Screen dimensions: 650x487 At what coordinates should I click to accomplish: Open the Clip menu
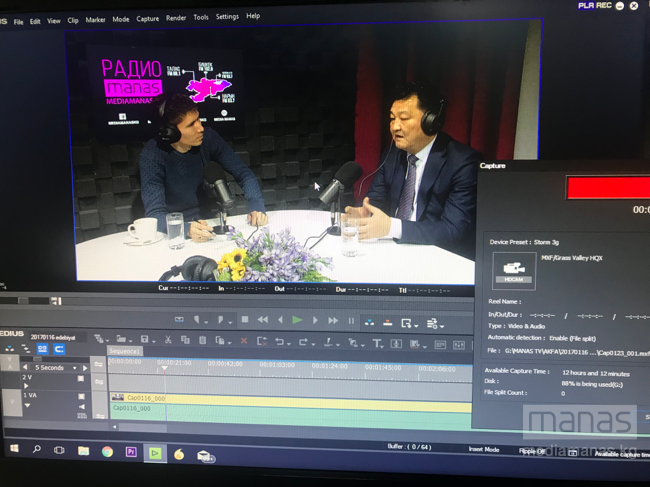tap(73, 20)
